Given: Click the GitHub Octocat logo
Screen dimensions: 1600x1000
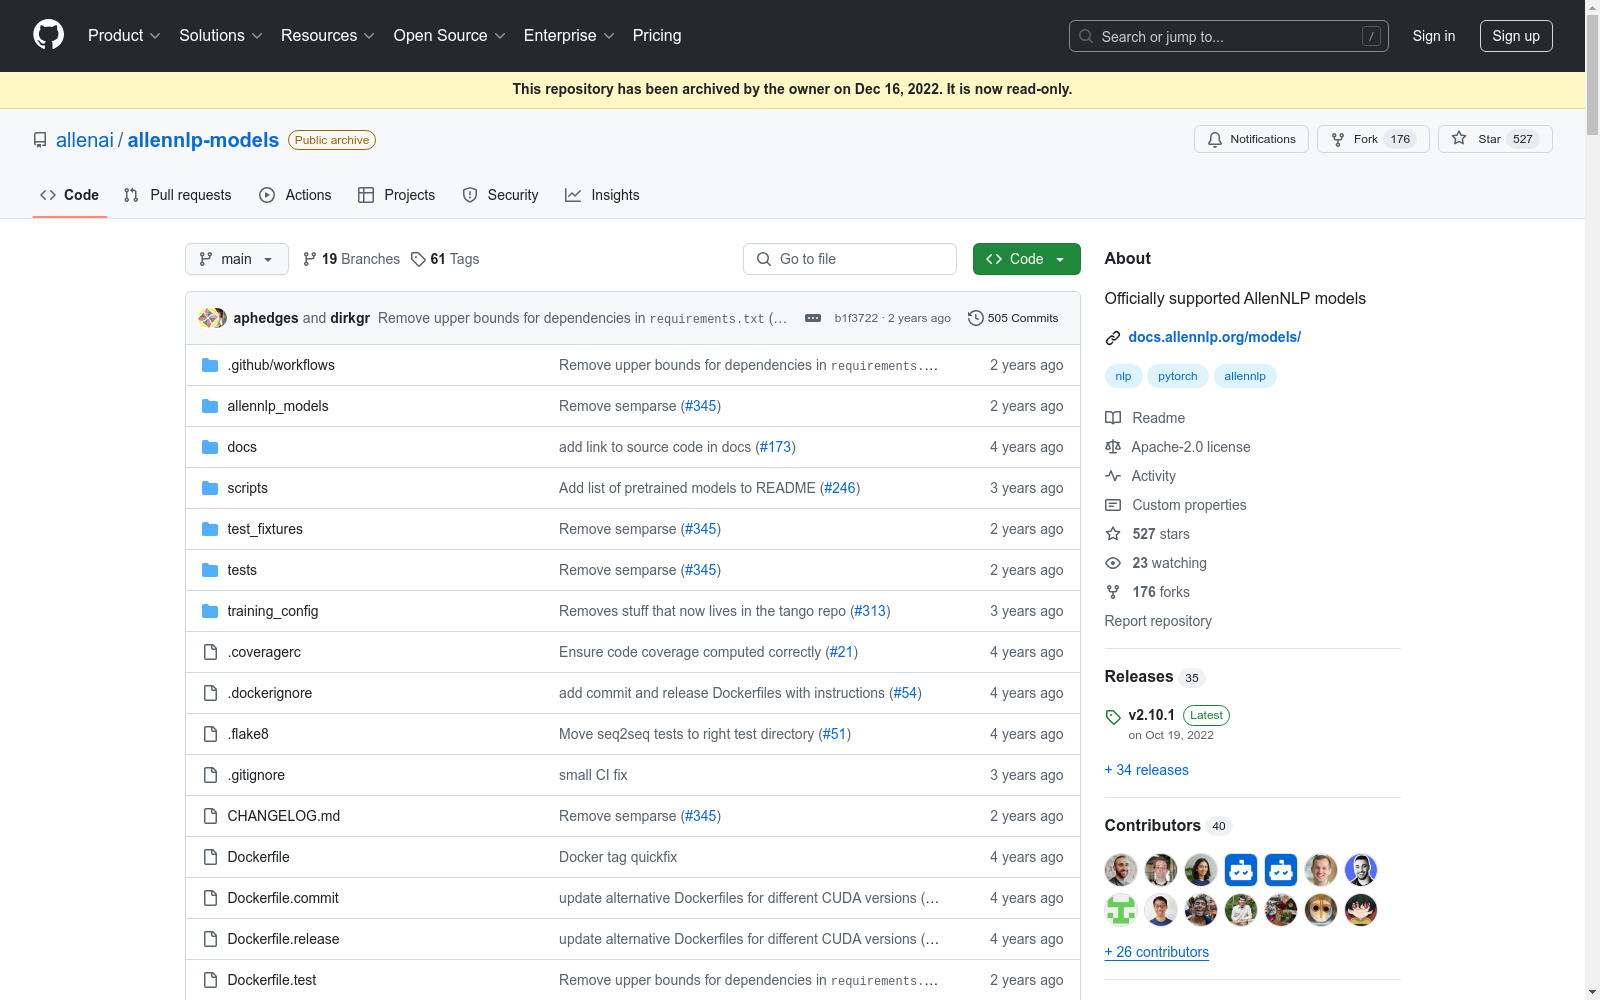Looking at the screenshot, I should tap(48, 35).
